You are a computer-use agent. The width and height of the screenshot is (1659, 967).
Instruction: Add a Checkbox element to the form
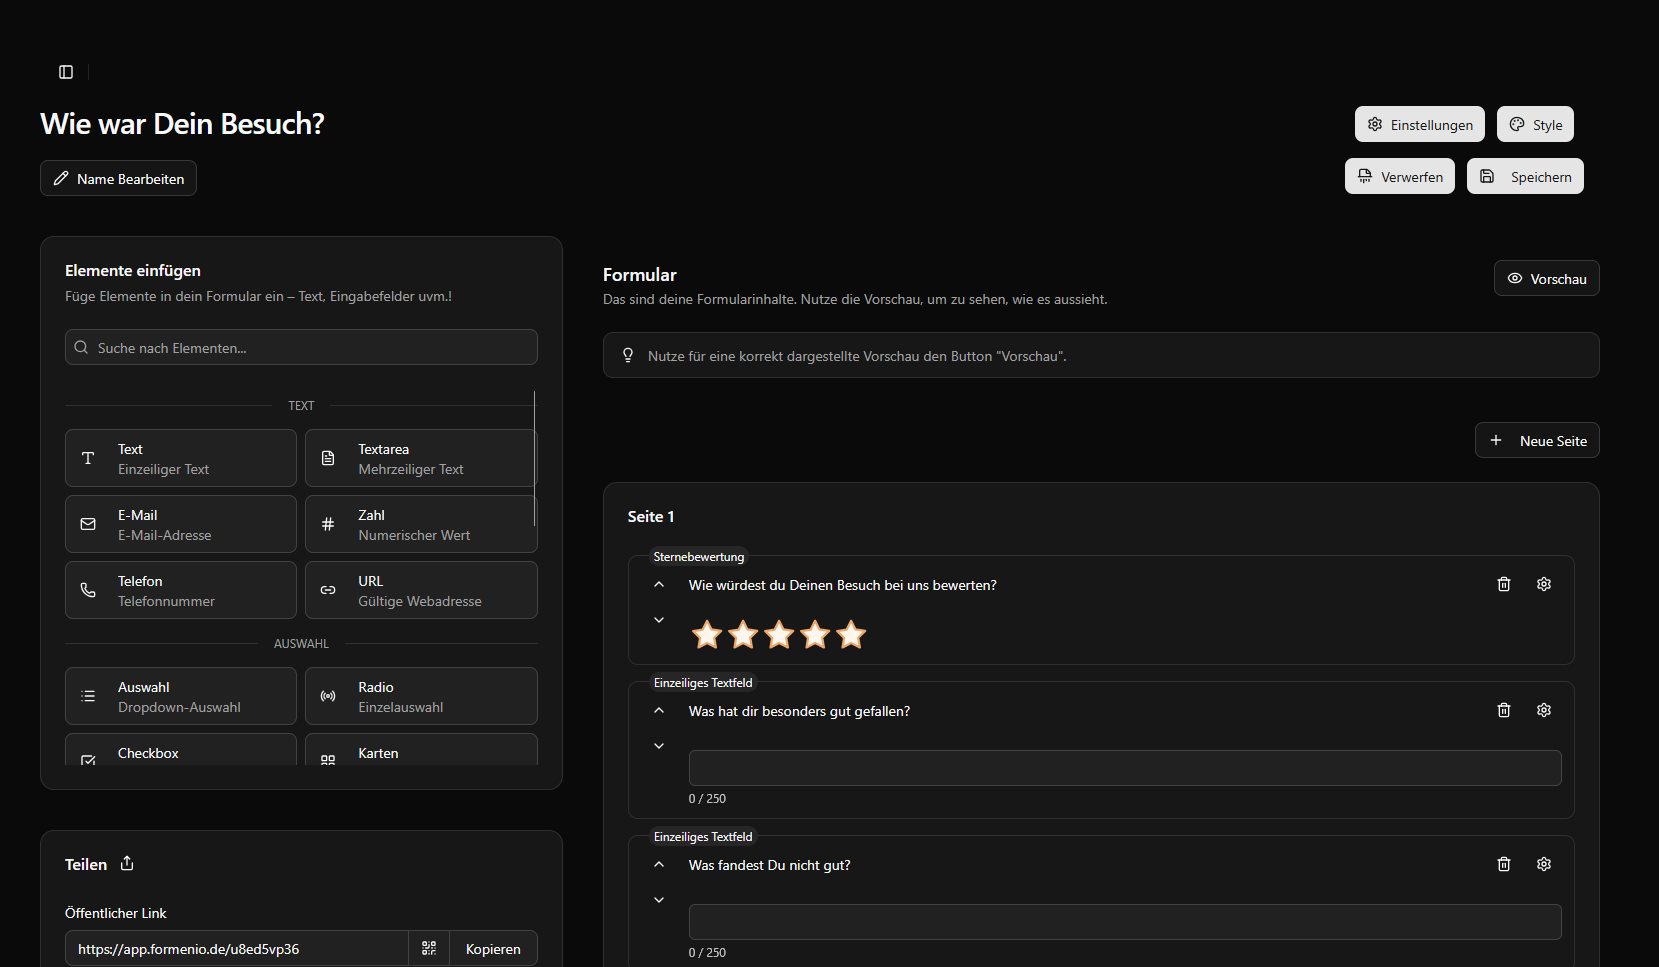coord(180,753)
